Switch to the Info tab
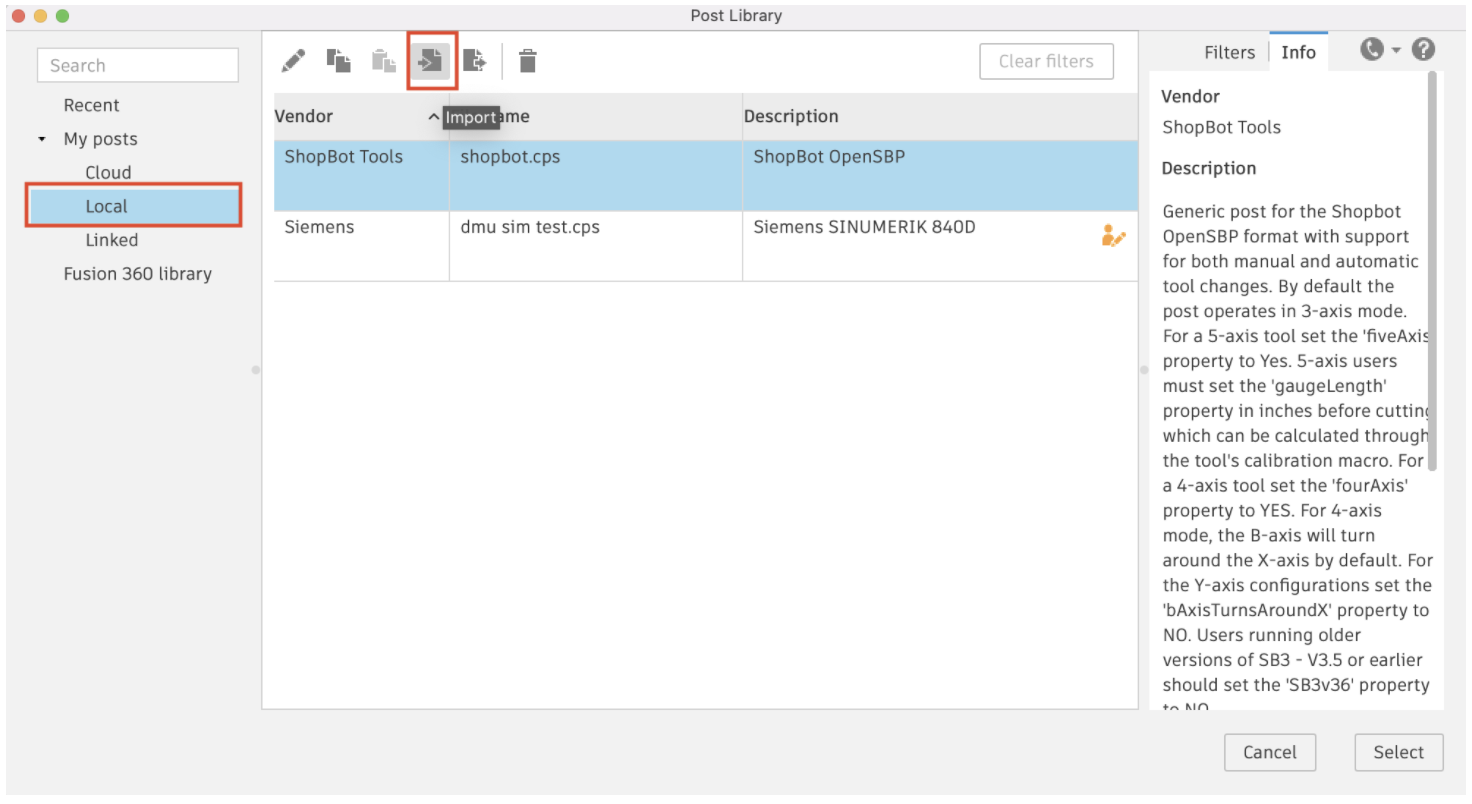Screen dimensions: 1472x804 [x=1298, y=52]
